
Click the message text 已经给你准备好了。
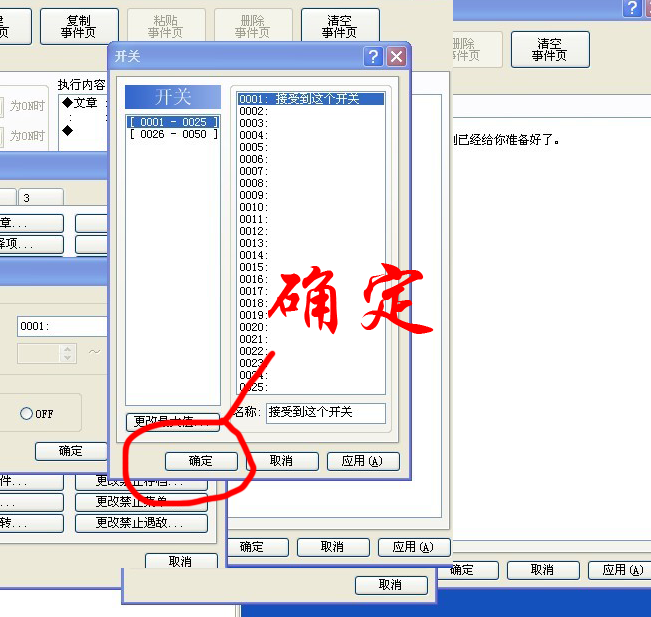509,140
